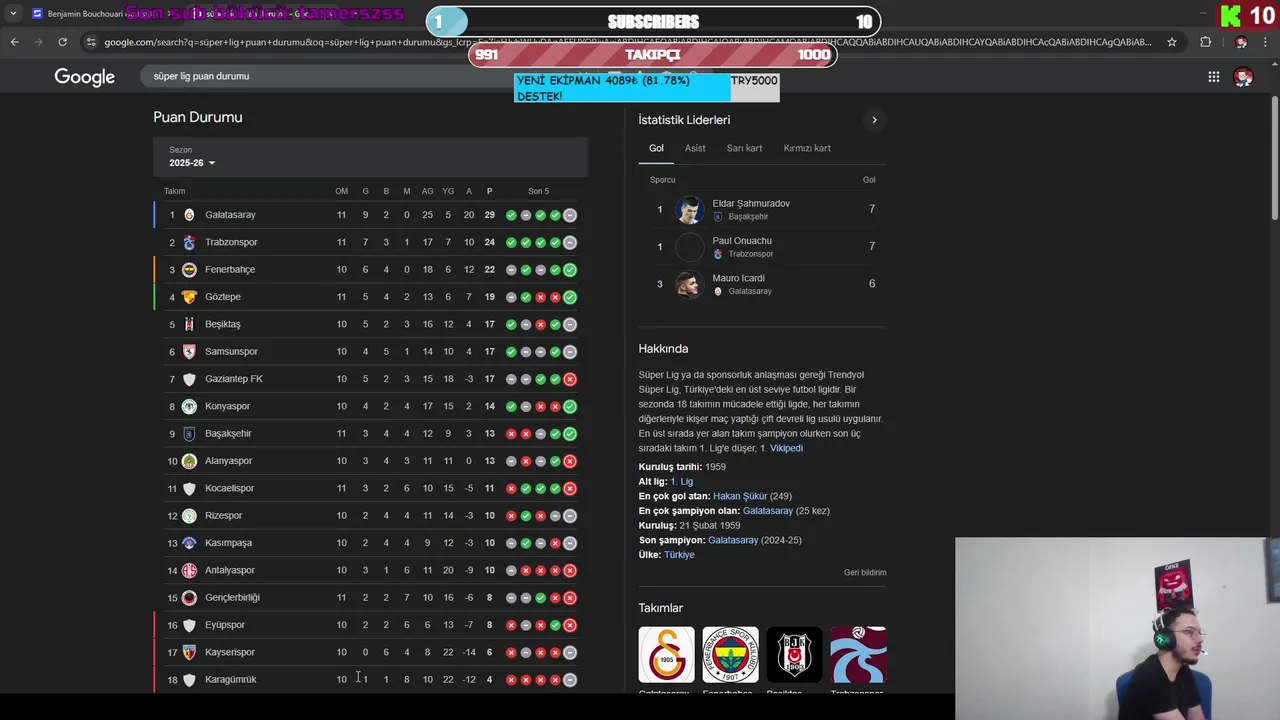Click the Kasımpaşa crest icon
This screenshot has width=1280, height=720.
tap(189, 543)
